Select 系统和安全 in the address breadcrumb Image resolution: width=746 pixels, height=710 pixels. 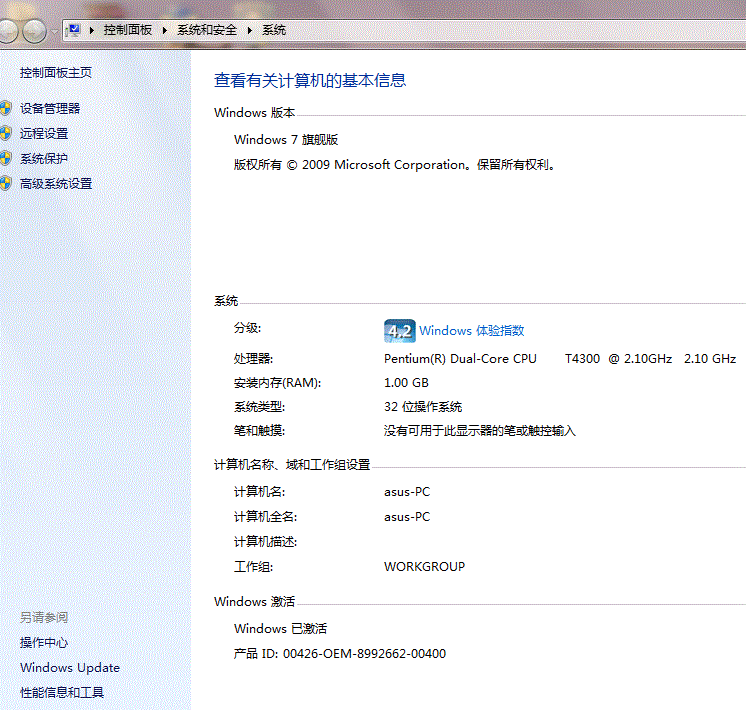pos(207,30)
